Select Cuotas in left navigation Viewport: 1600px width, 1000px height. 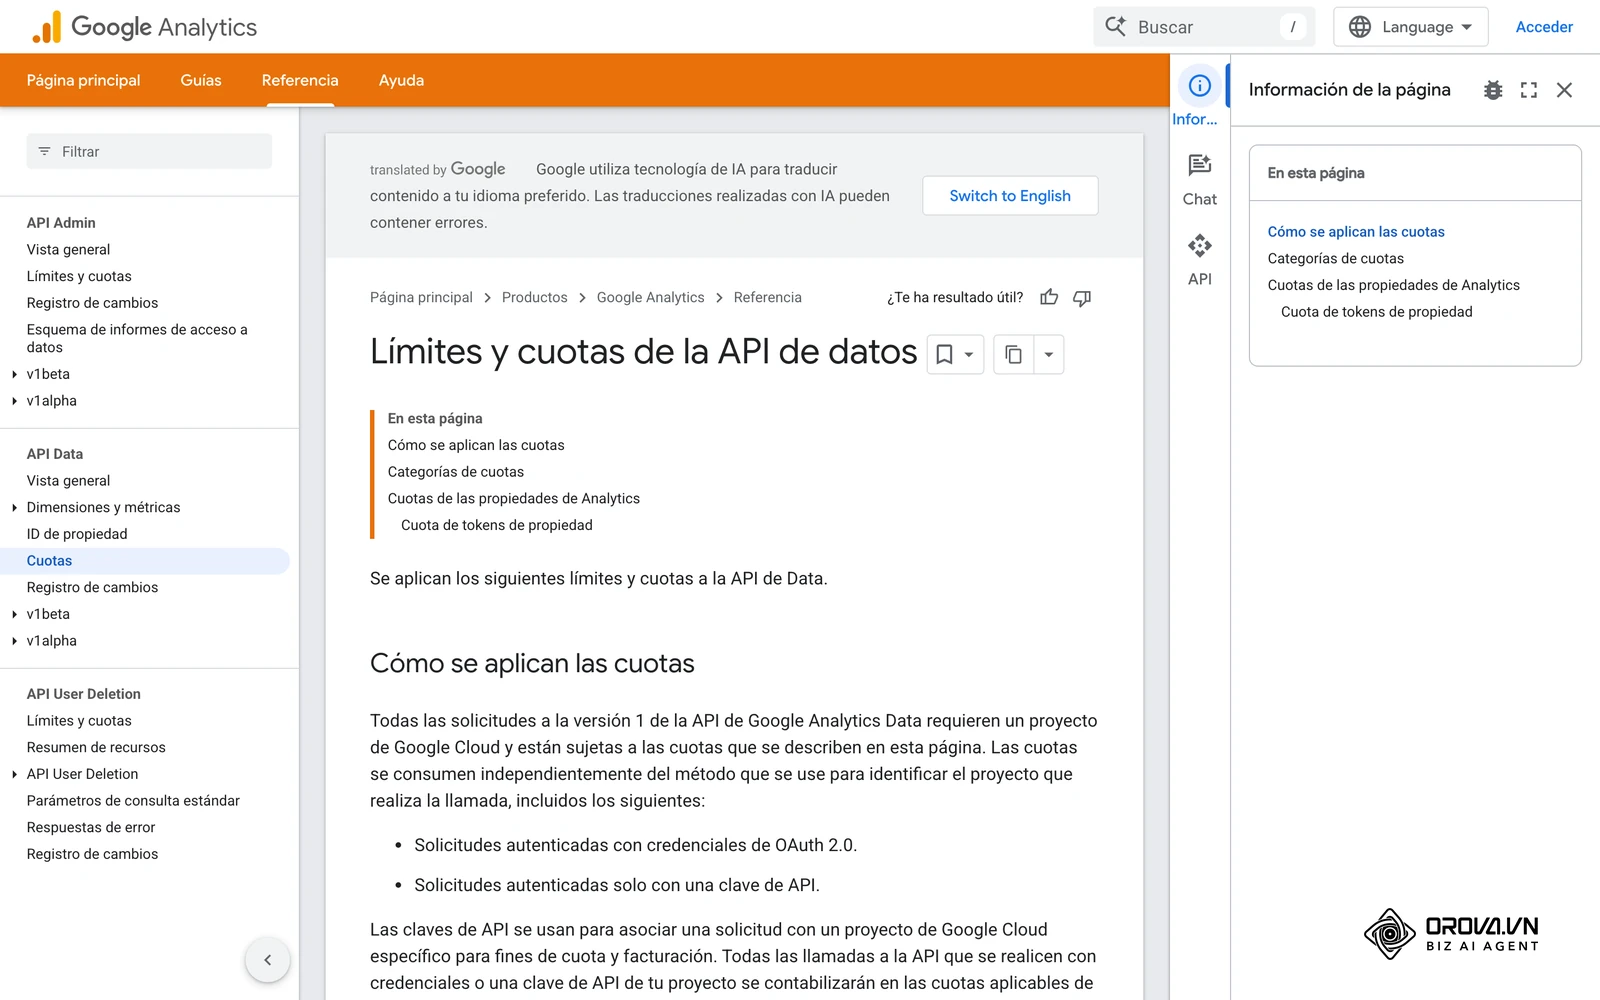pos(145,561)
